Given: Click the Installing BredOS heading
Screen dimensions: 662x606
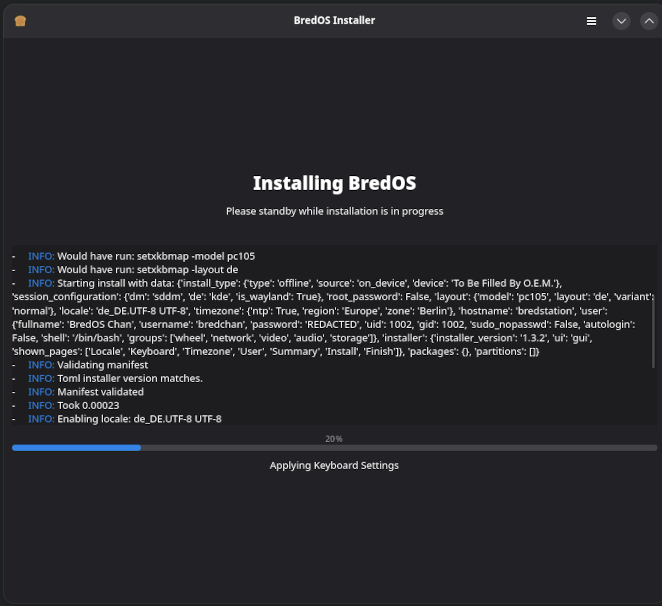Looking at the screenshot, I should coord(334,184).
